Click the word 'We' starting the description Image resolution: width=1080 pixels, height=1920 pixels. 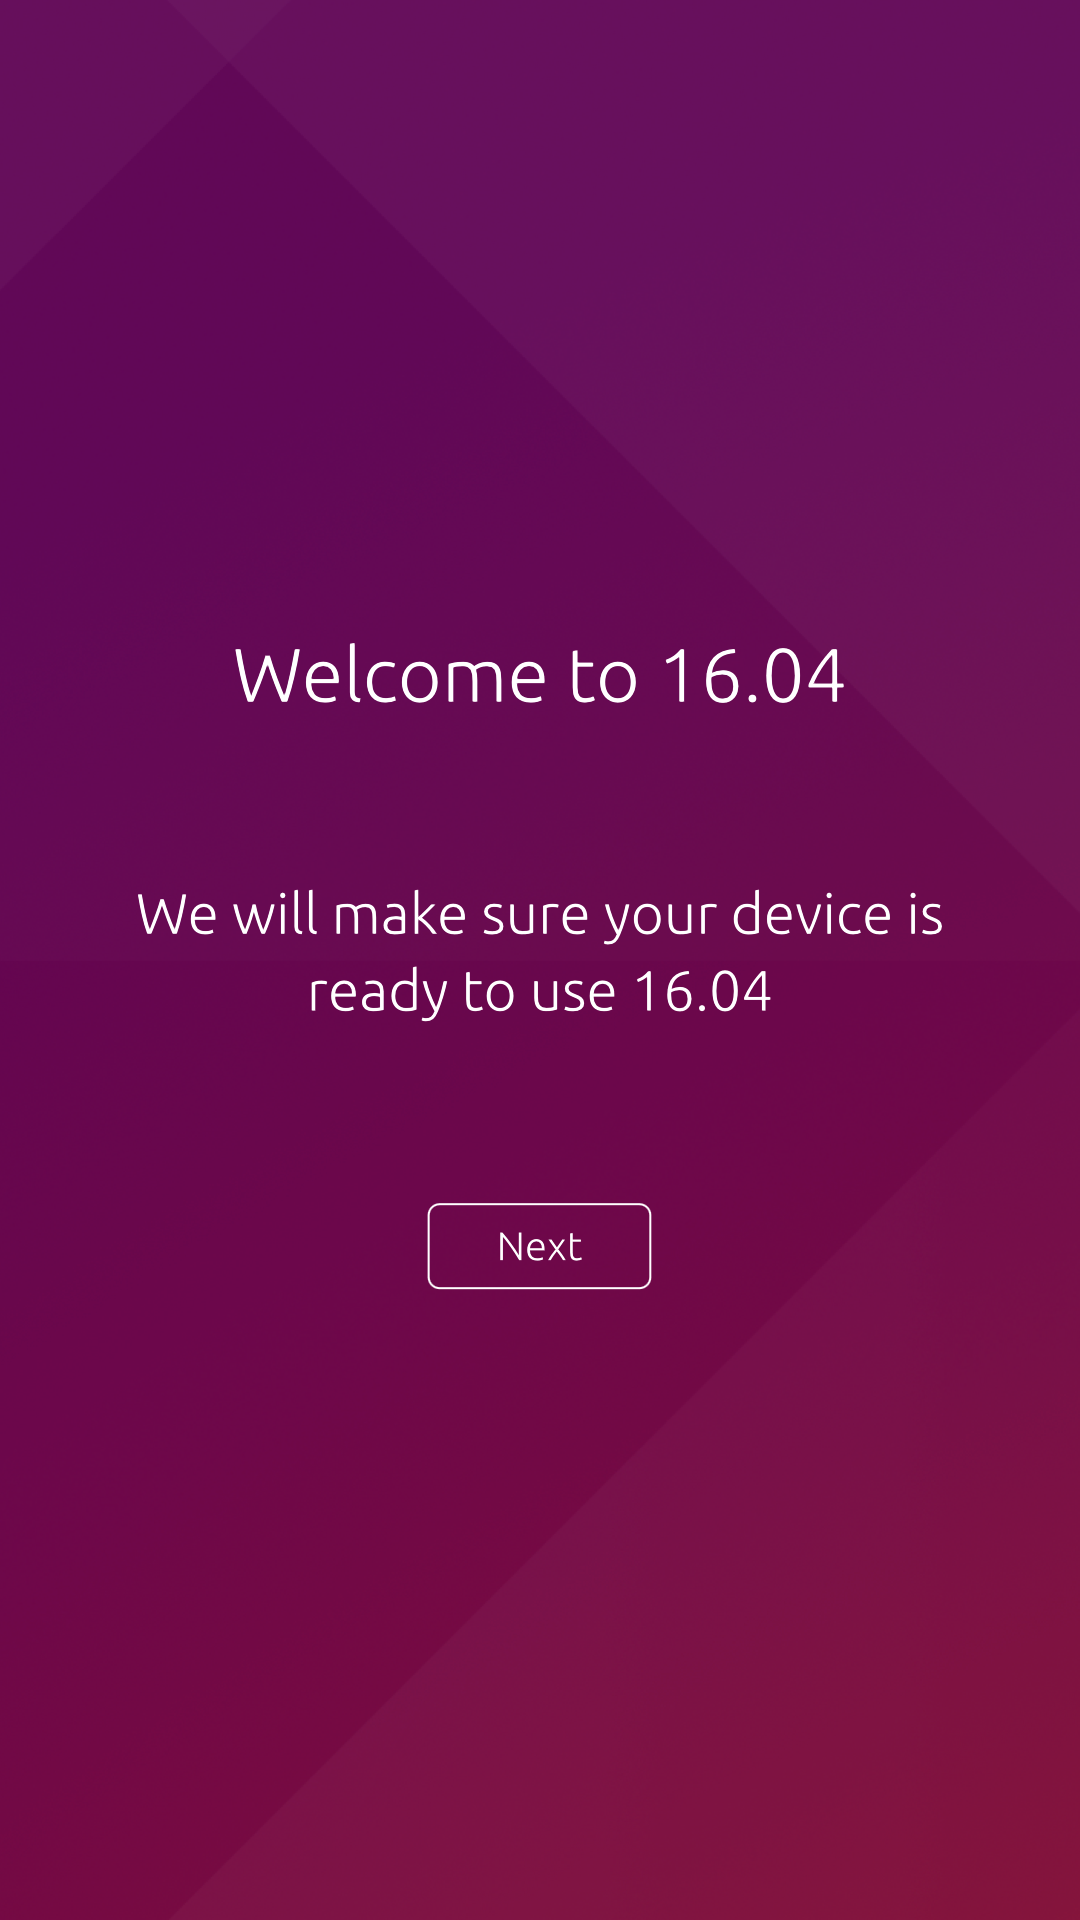(x=176, y=915)
